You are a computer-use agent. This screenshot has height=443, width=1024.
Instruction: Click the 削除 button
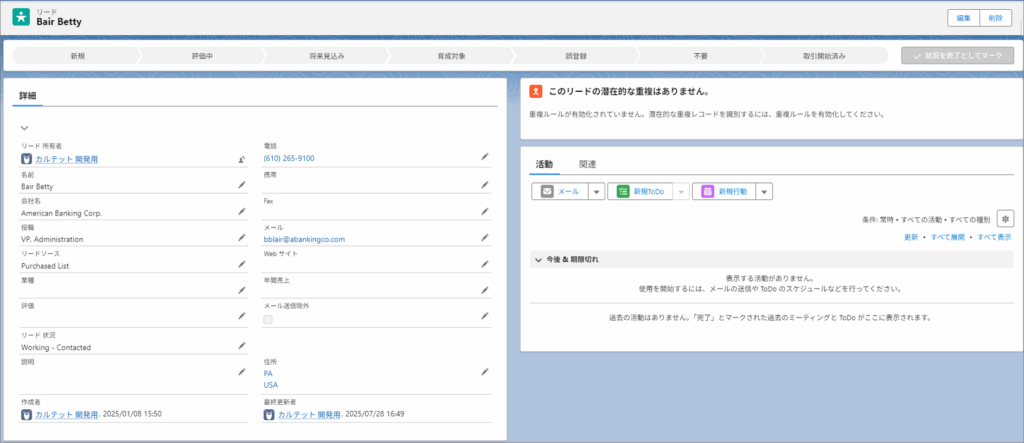point(994,18)
